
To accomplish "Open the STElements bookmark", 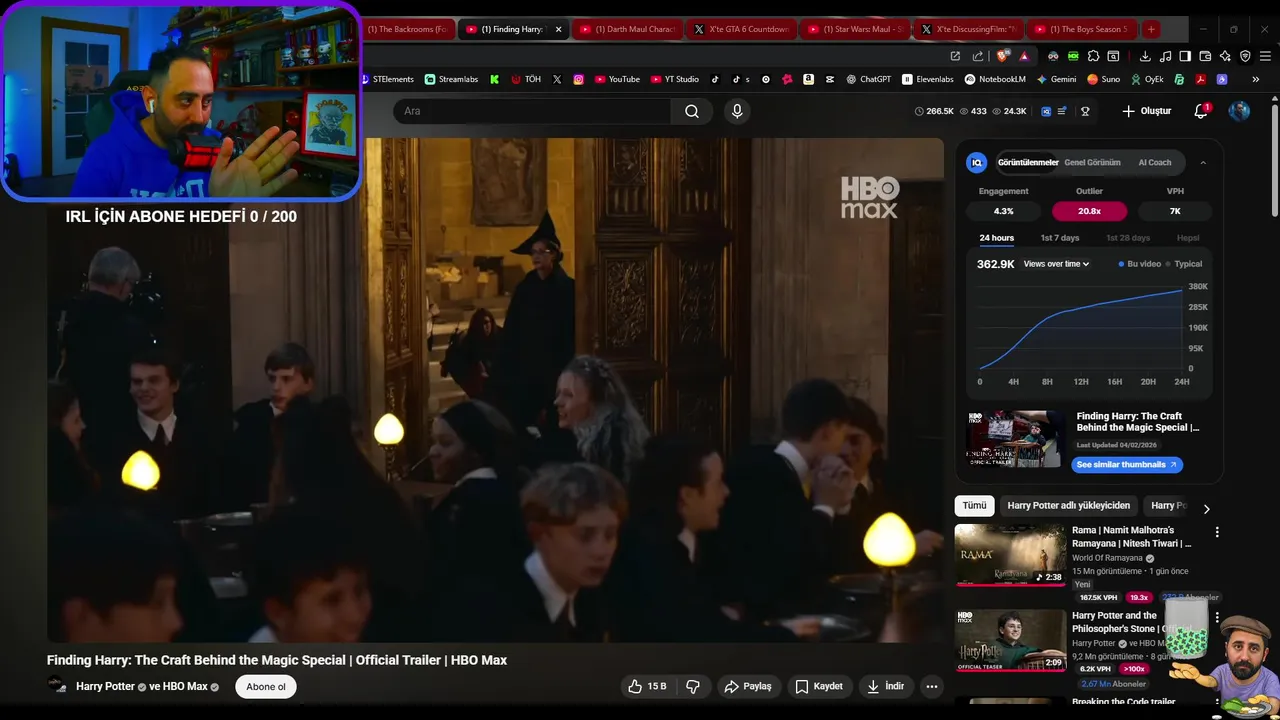I will pyautogui.click(x=386, y=79).
